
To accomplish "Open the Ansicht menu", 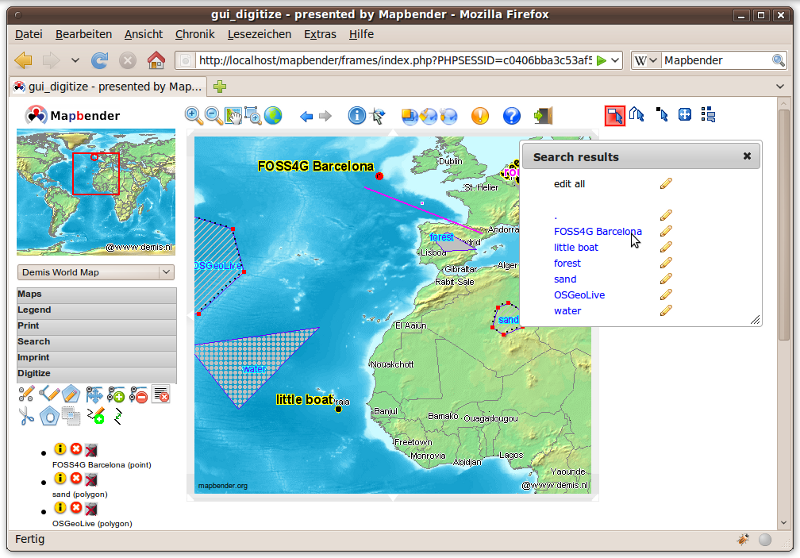I will tap(143, 34).
